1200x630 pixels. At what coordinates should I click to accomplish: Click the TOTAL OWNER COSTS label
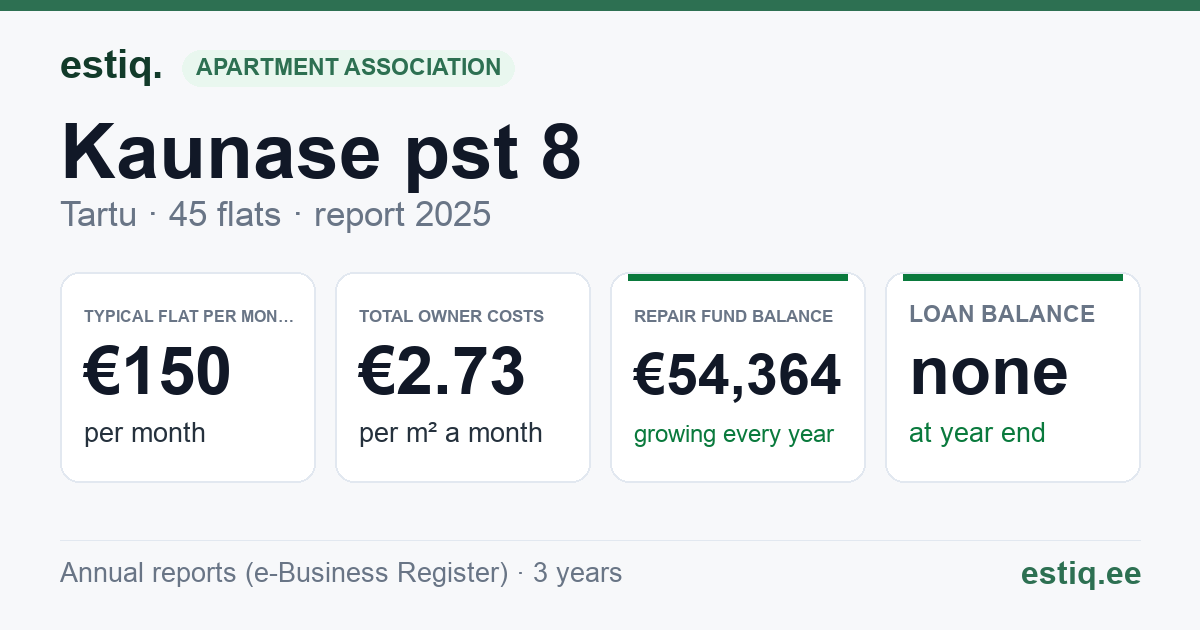[451, 316]
